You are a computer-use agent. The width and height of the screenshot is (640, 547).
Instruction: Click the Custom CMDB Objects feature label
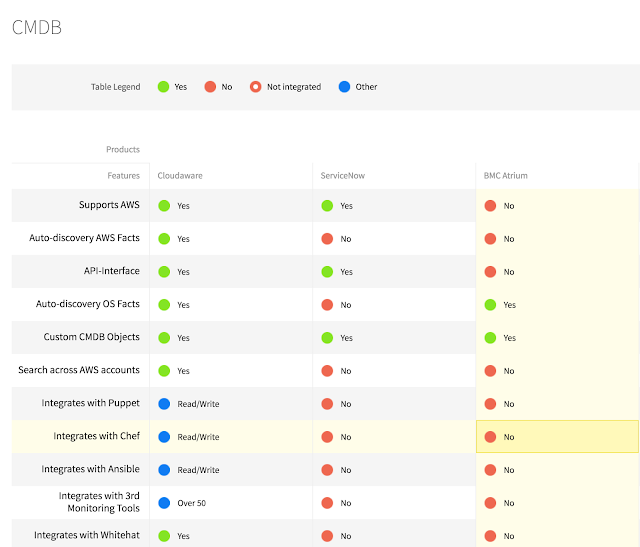click(91, 338)
